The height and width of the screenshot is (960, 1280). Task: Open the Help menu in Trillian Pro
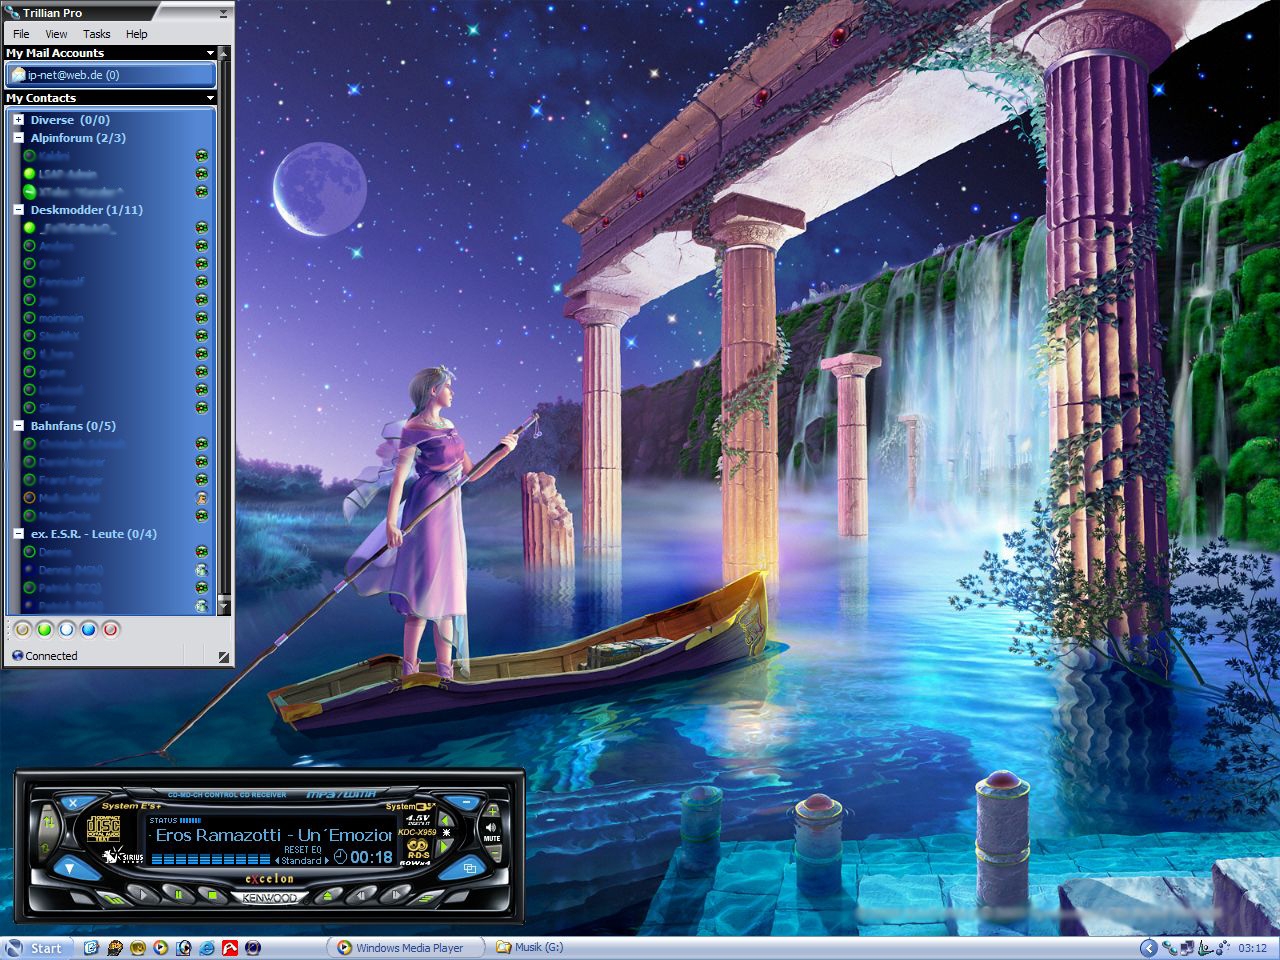[x=137, y=33]
